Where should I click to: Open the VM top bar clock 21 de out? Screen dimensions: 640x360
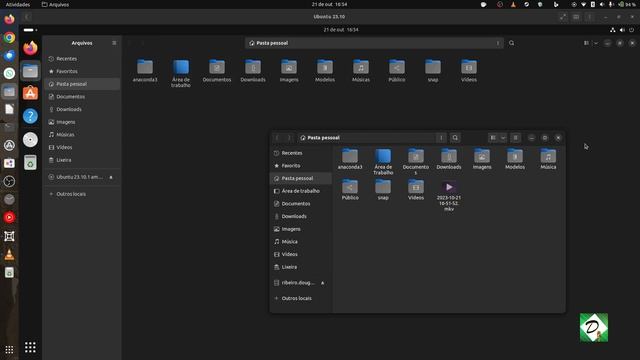point(341,30)
